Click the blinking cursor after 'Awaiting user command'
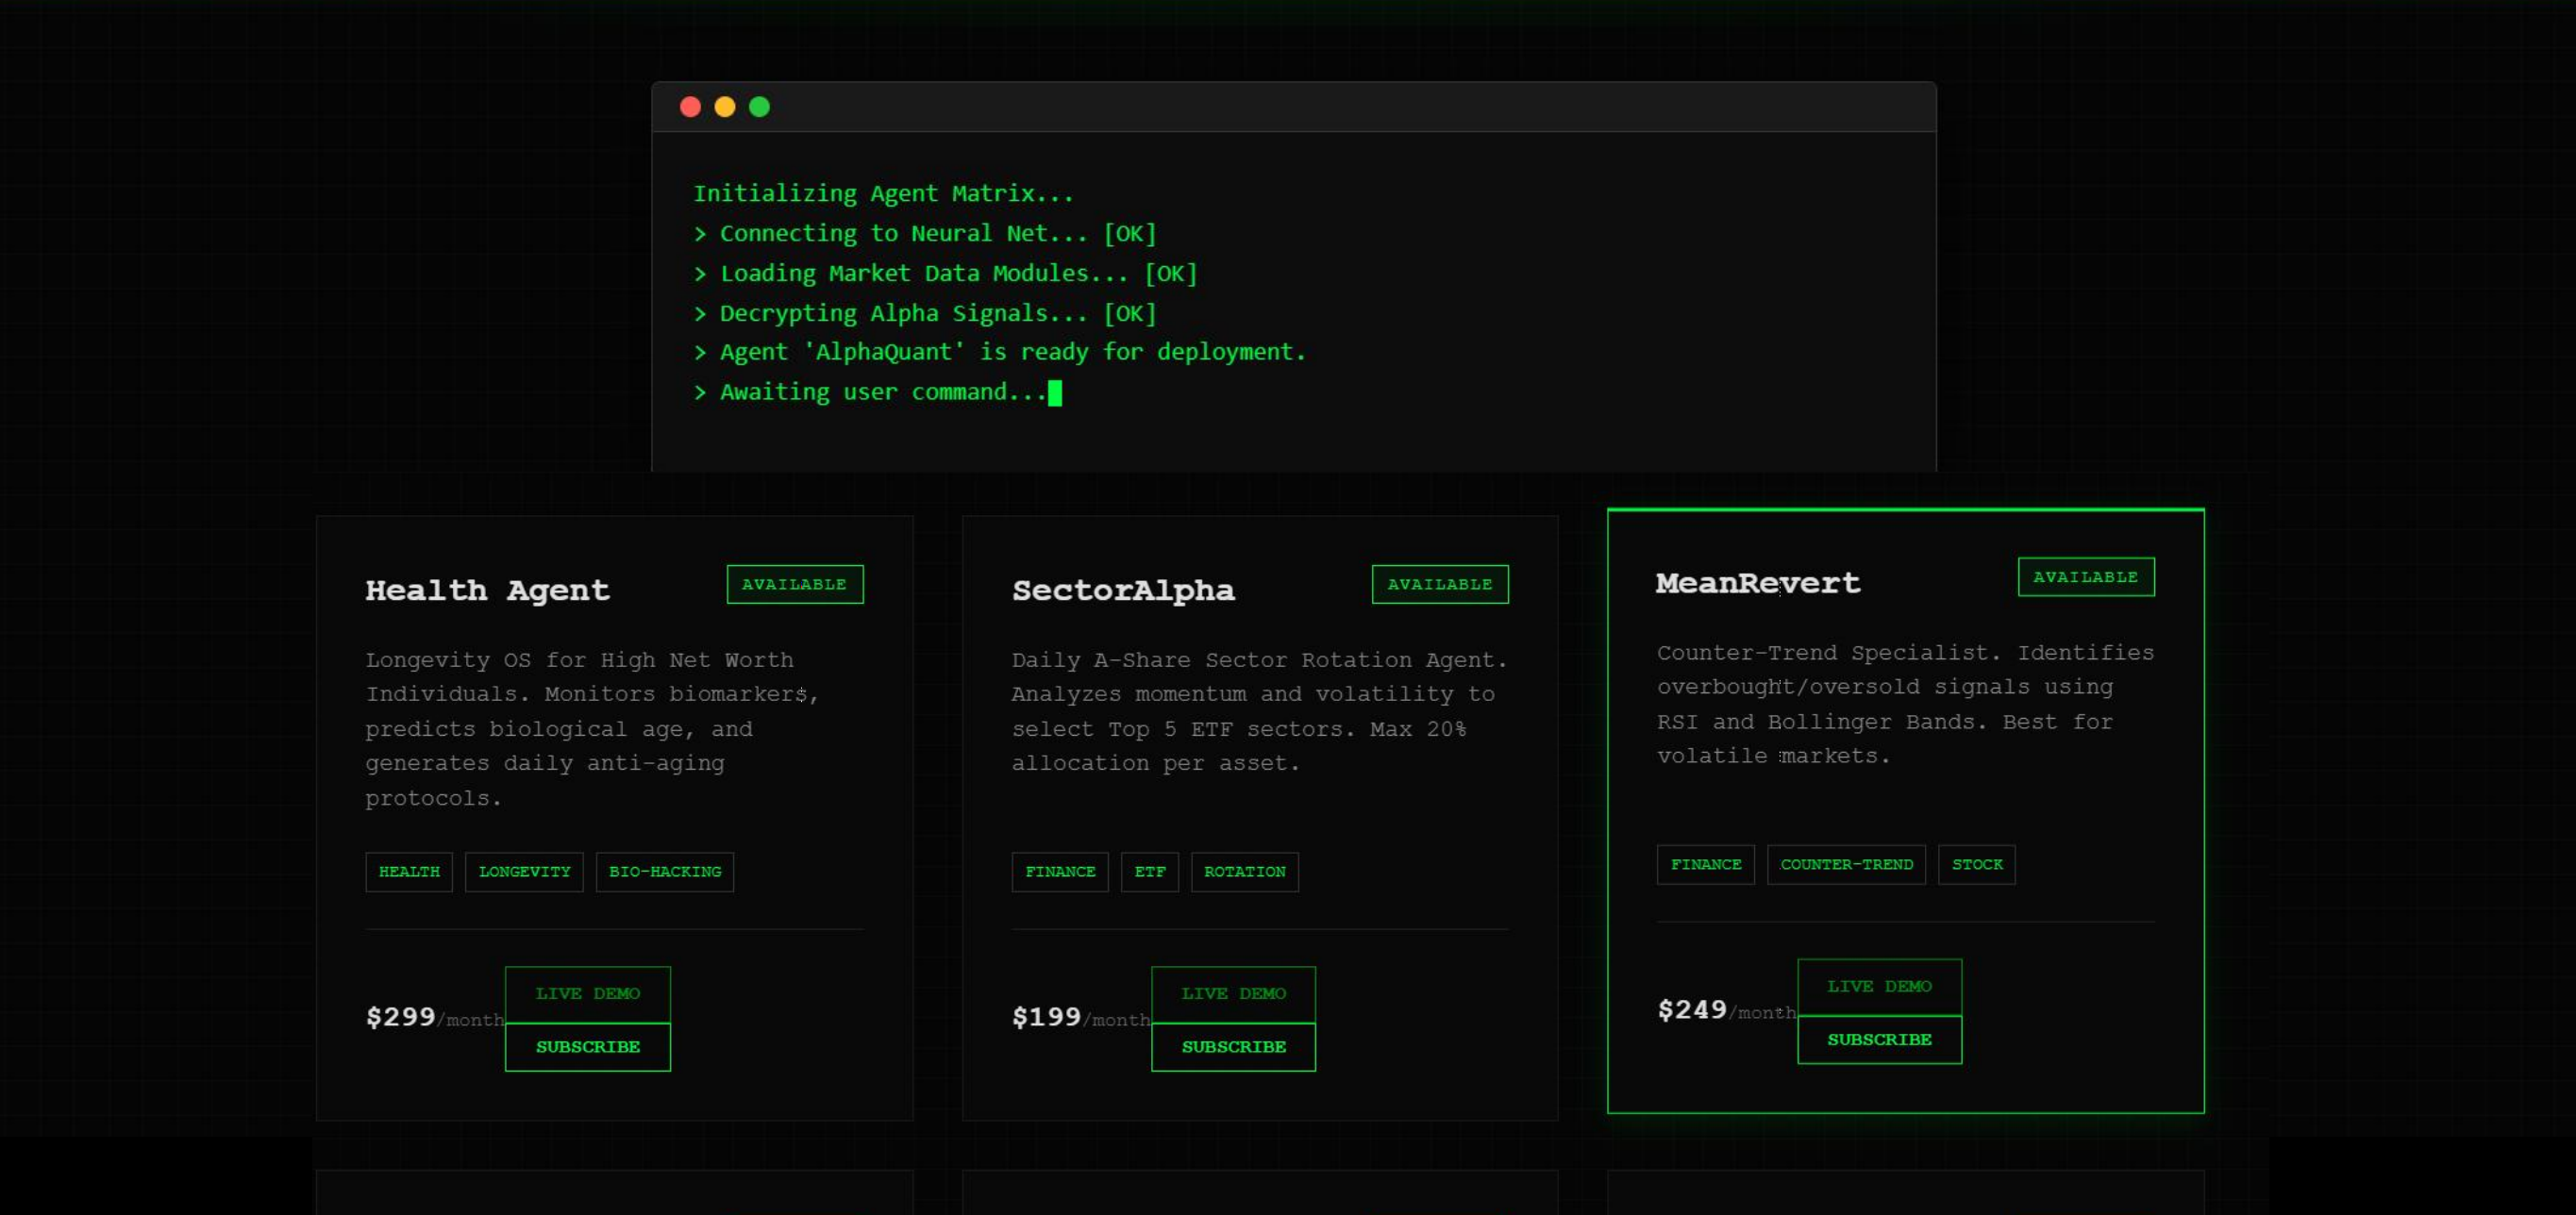The image size is (2576, 1215). [x=1056, y=392]
